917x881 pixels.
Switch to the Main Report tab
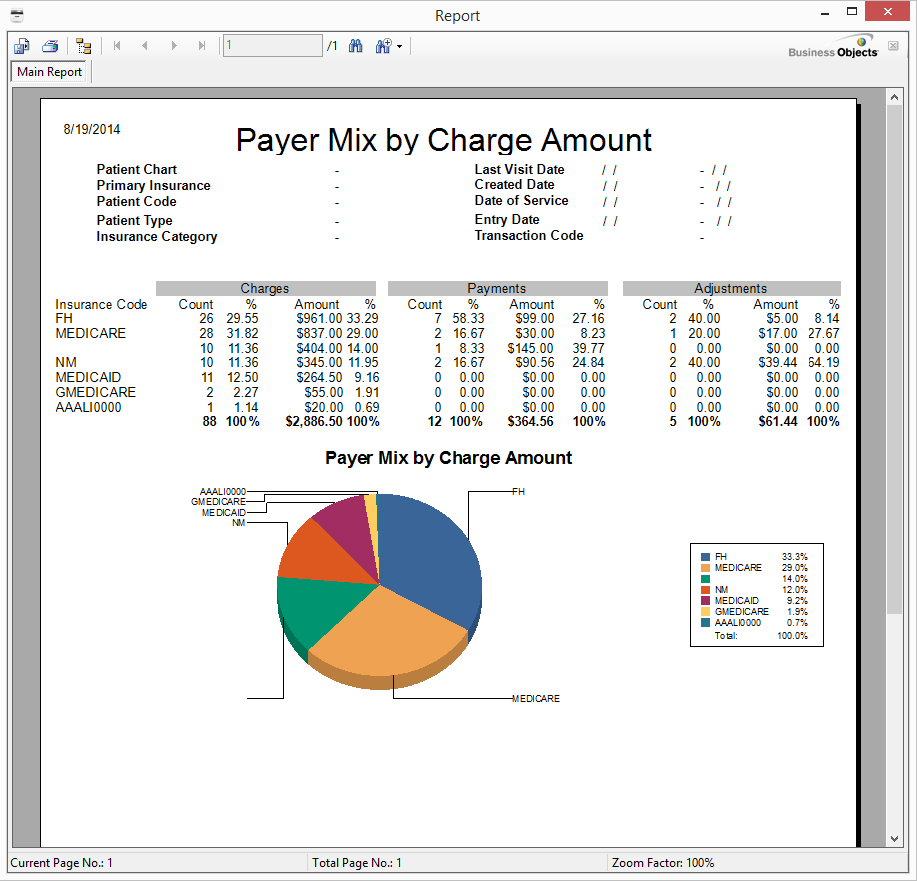point(48,71)
